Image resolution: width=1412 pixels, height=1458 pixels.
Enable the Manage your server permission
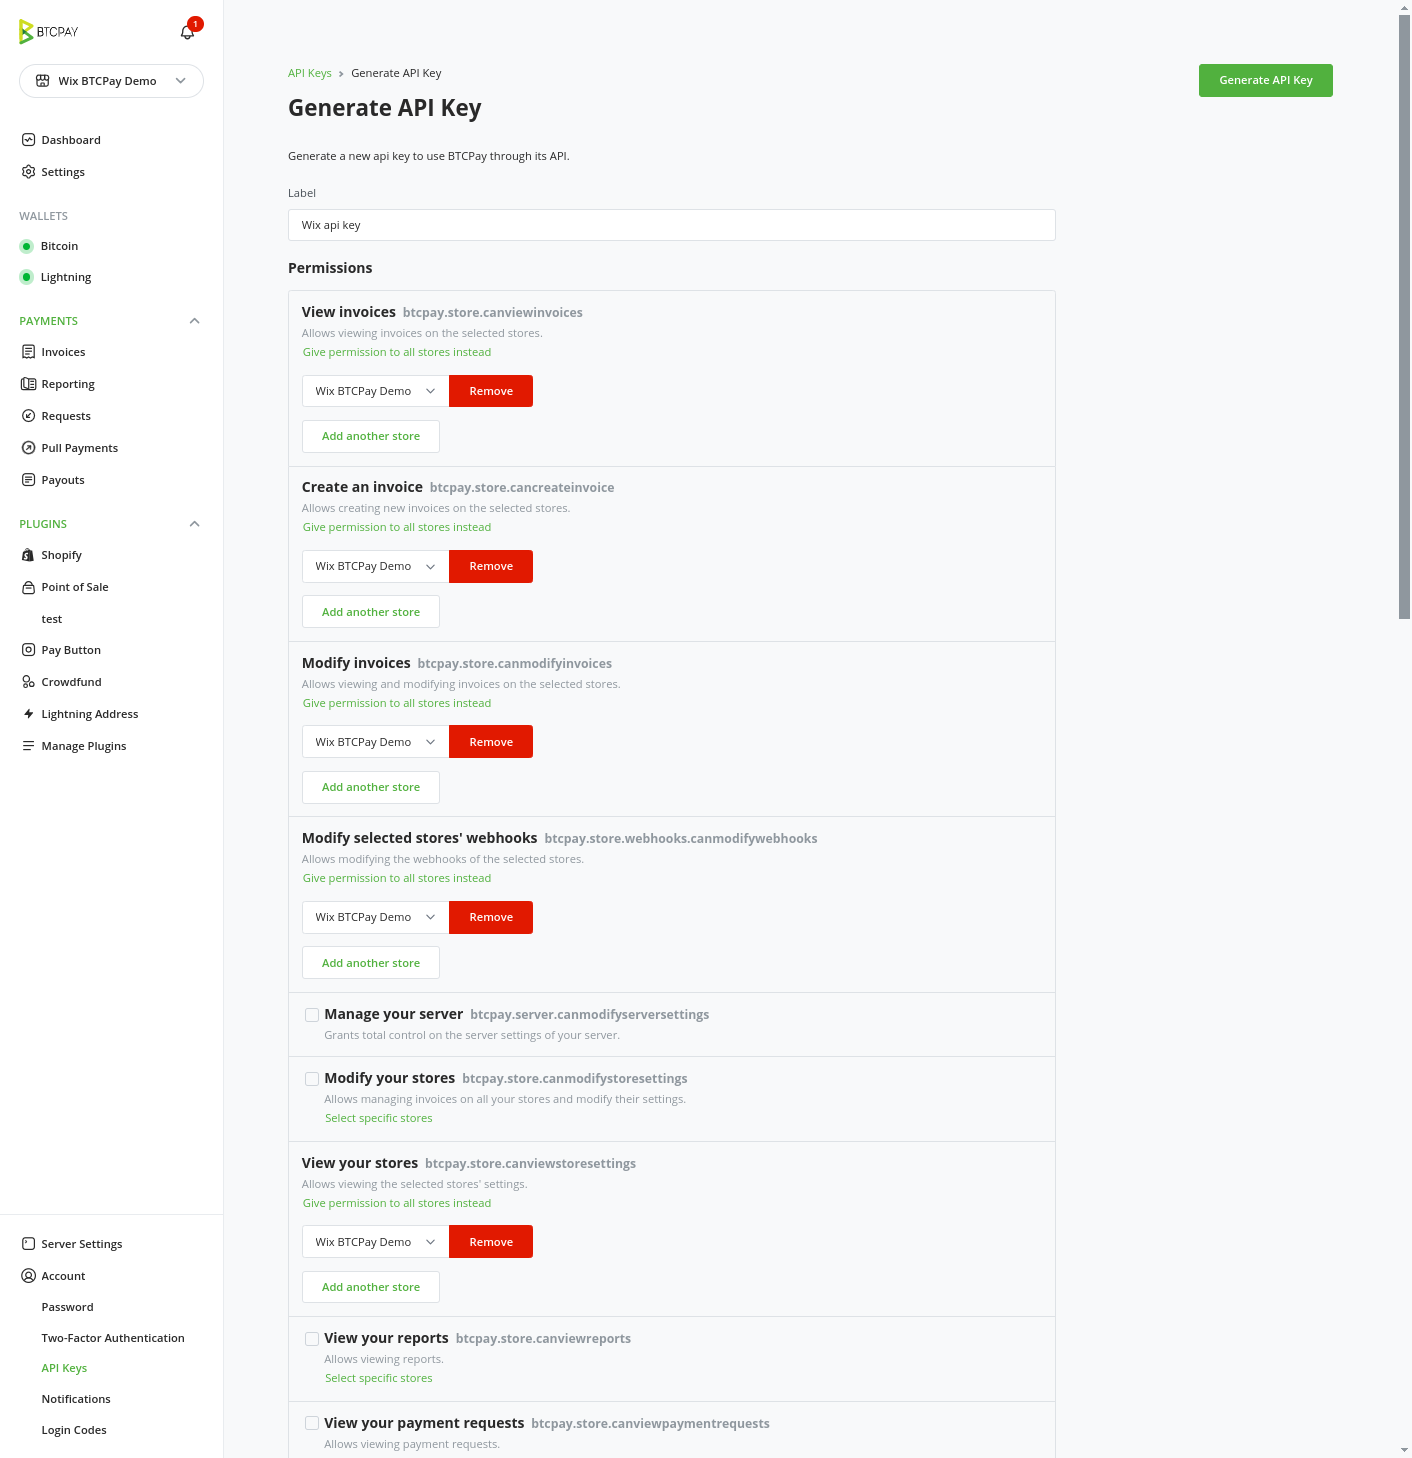pyautogui.click(x=311, y=1014)
